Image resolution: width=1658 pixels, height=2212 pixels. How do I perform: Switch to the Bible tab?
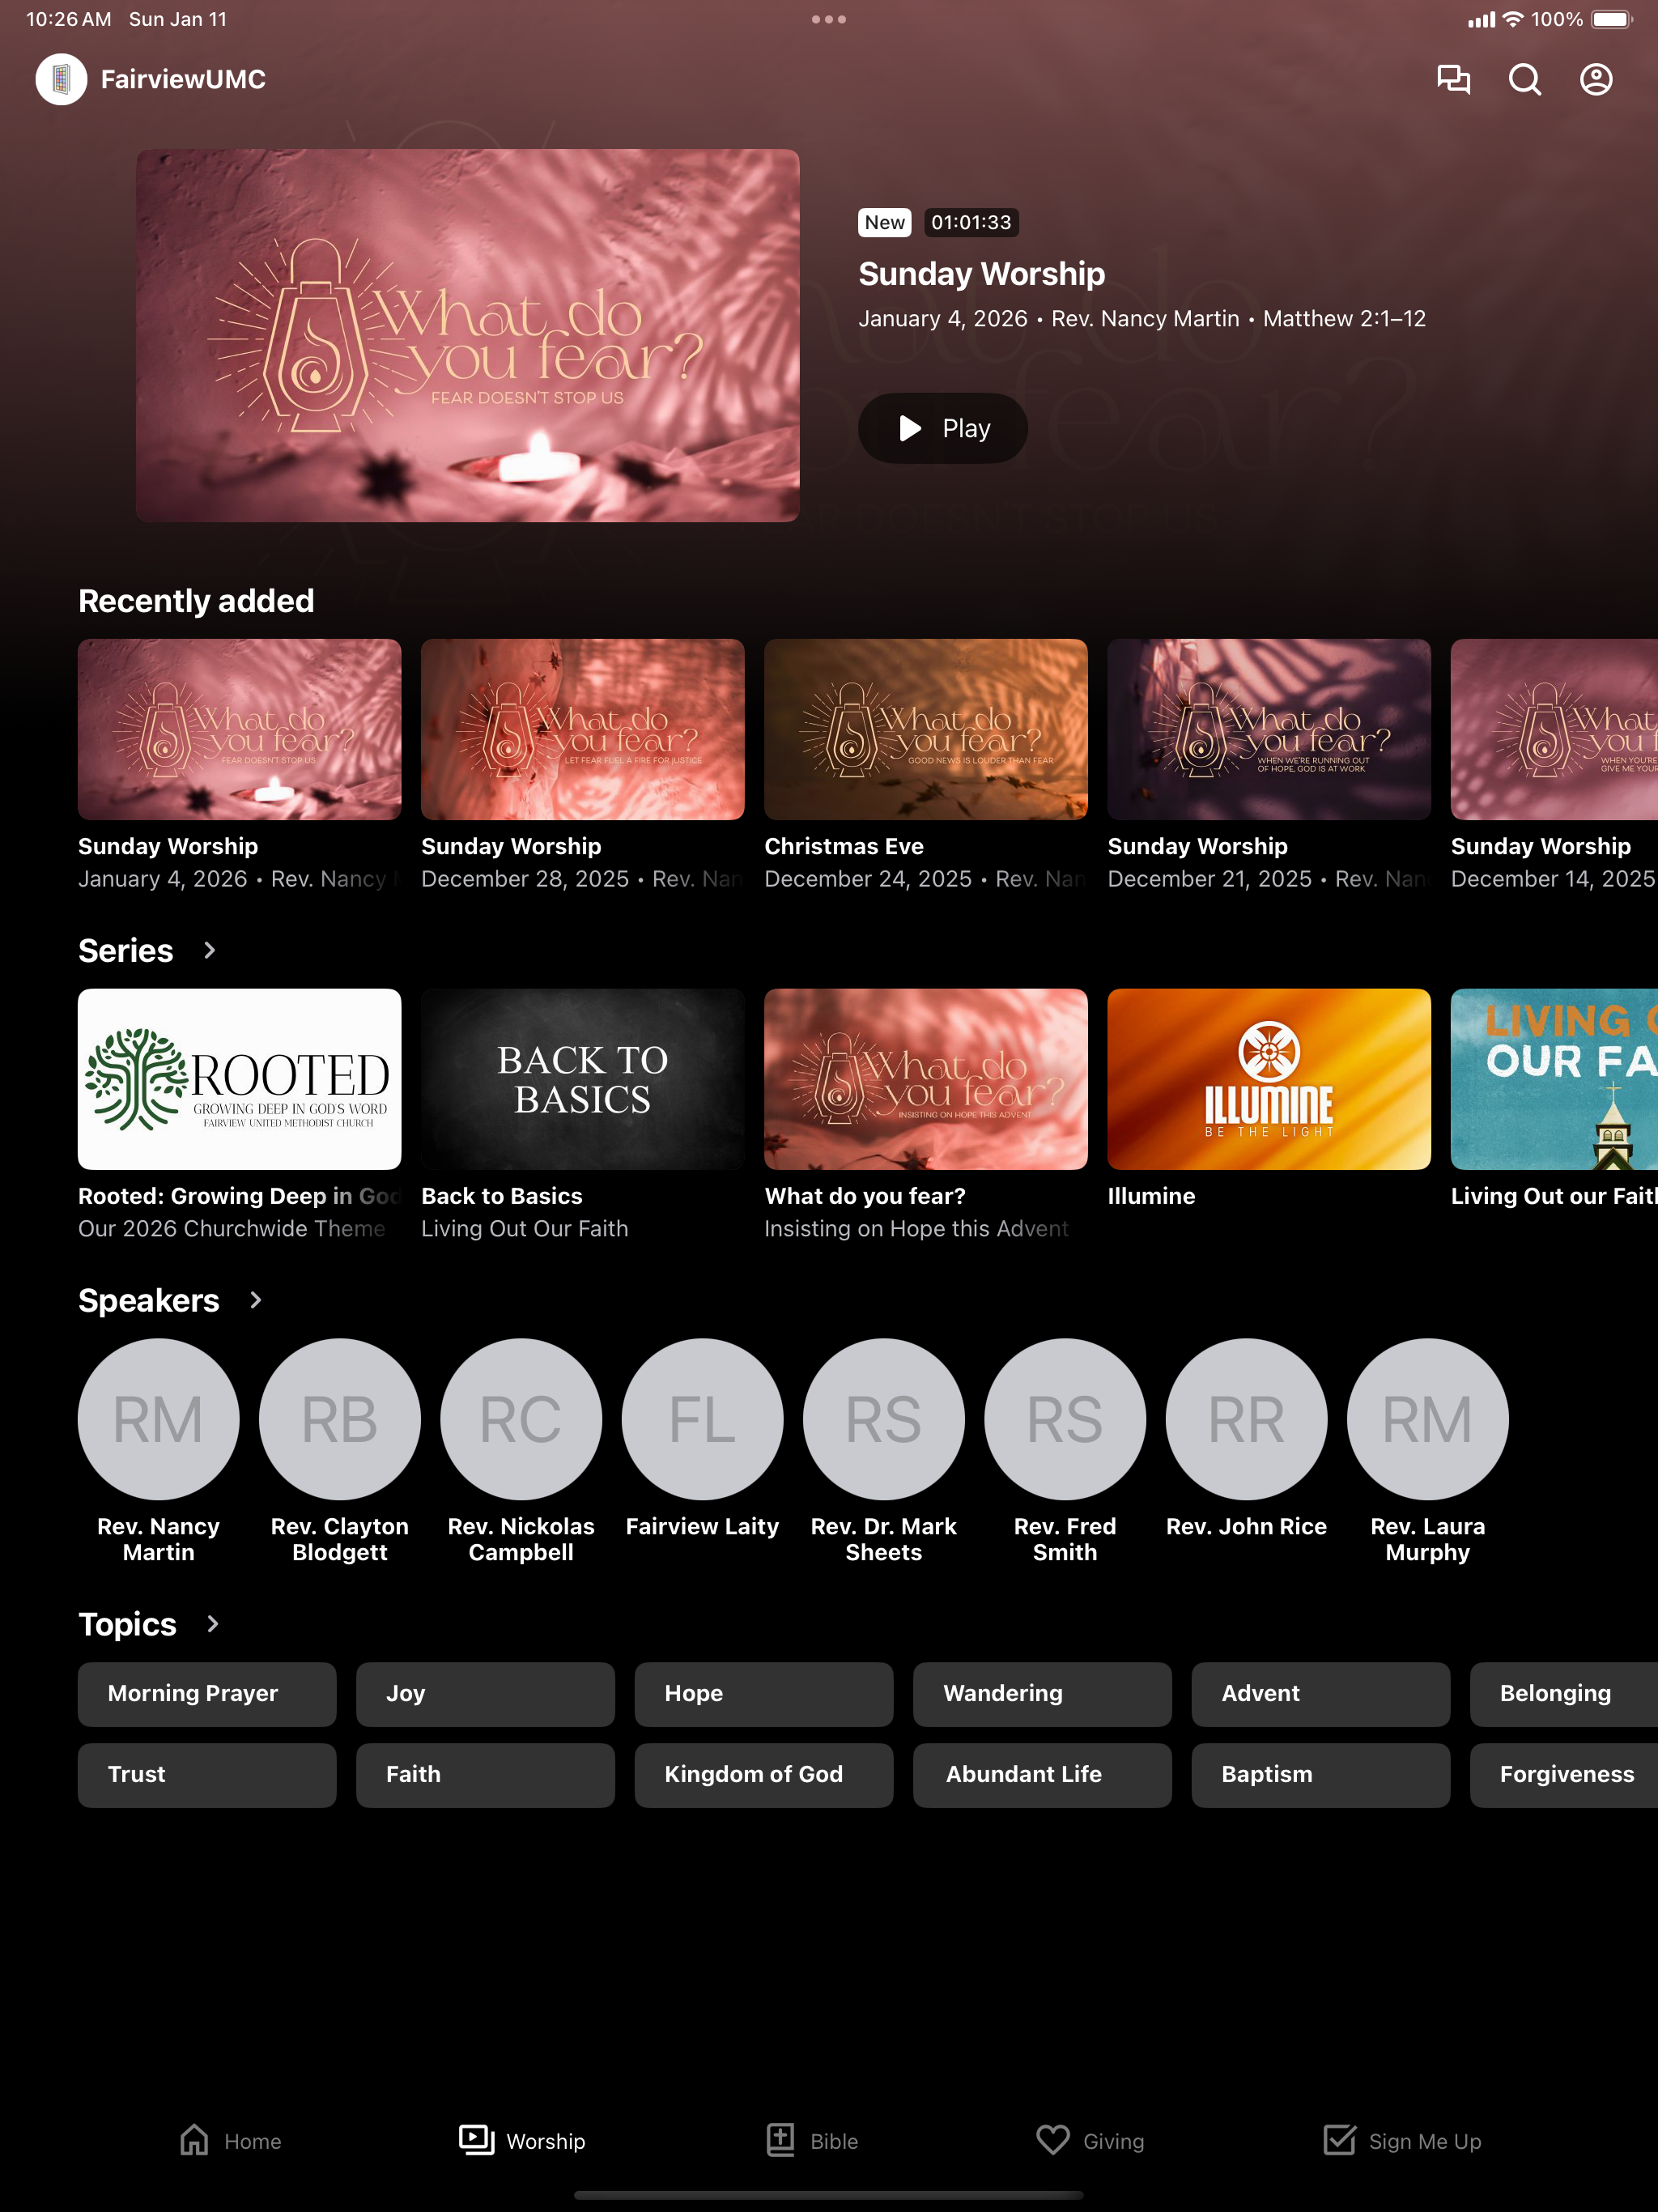812,2141
